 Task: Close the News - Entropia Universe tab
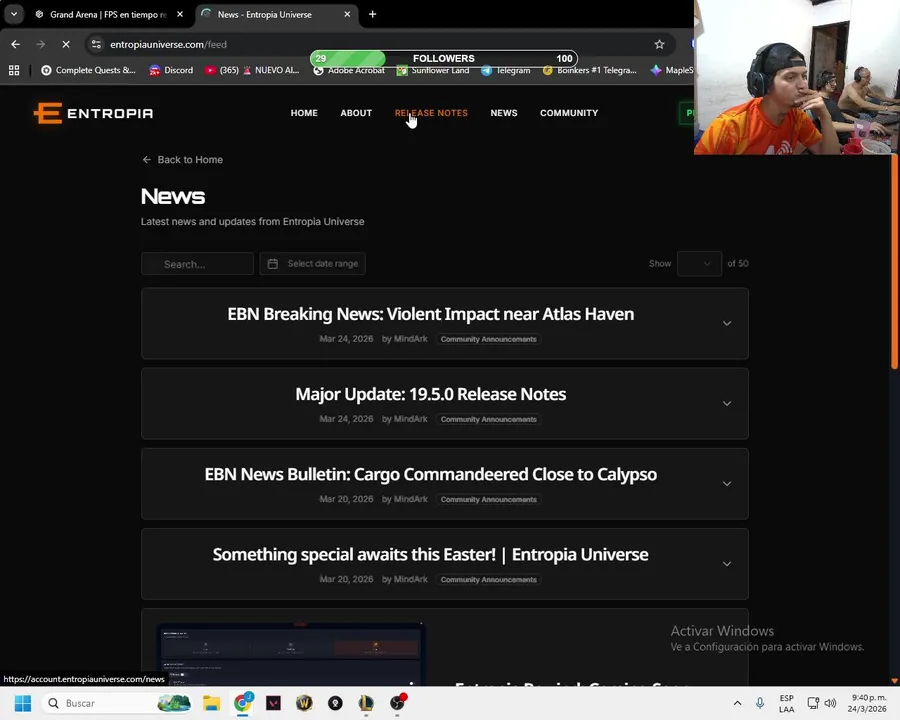pyautogui.click(x=347, y=14)
